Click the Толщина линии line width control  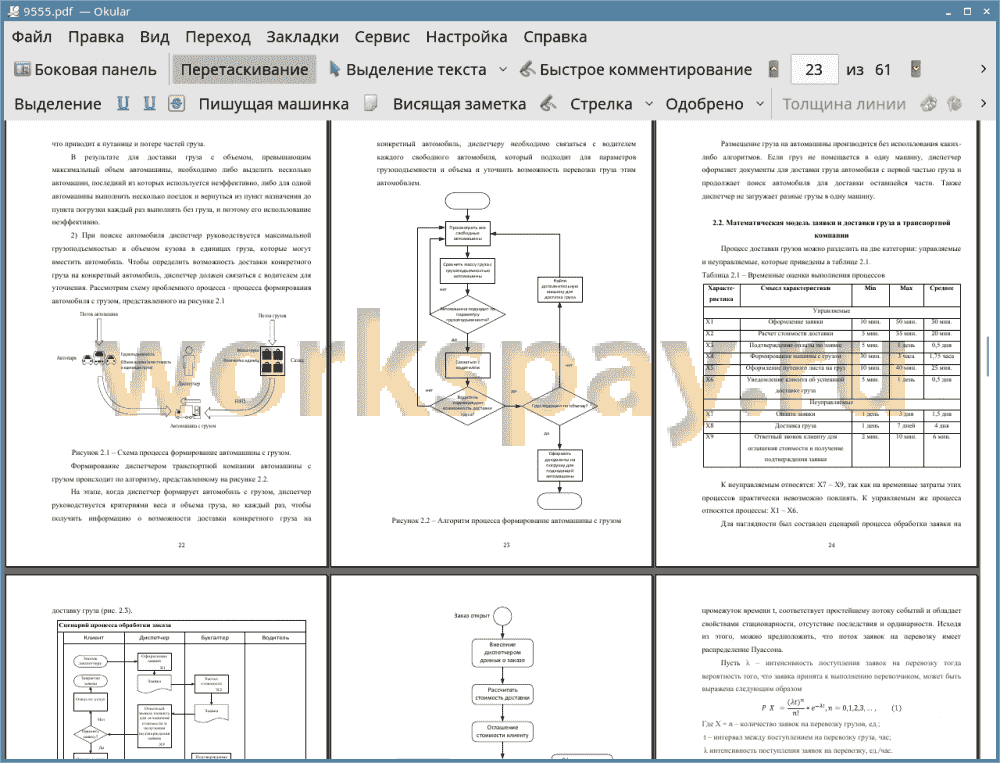point(844,104)
